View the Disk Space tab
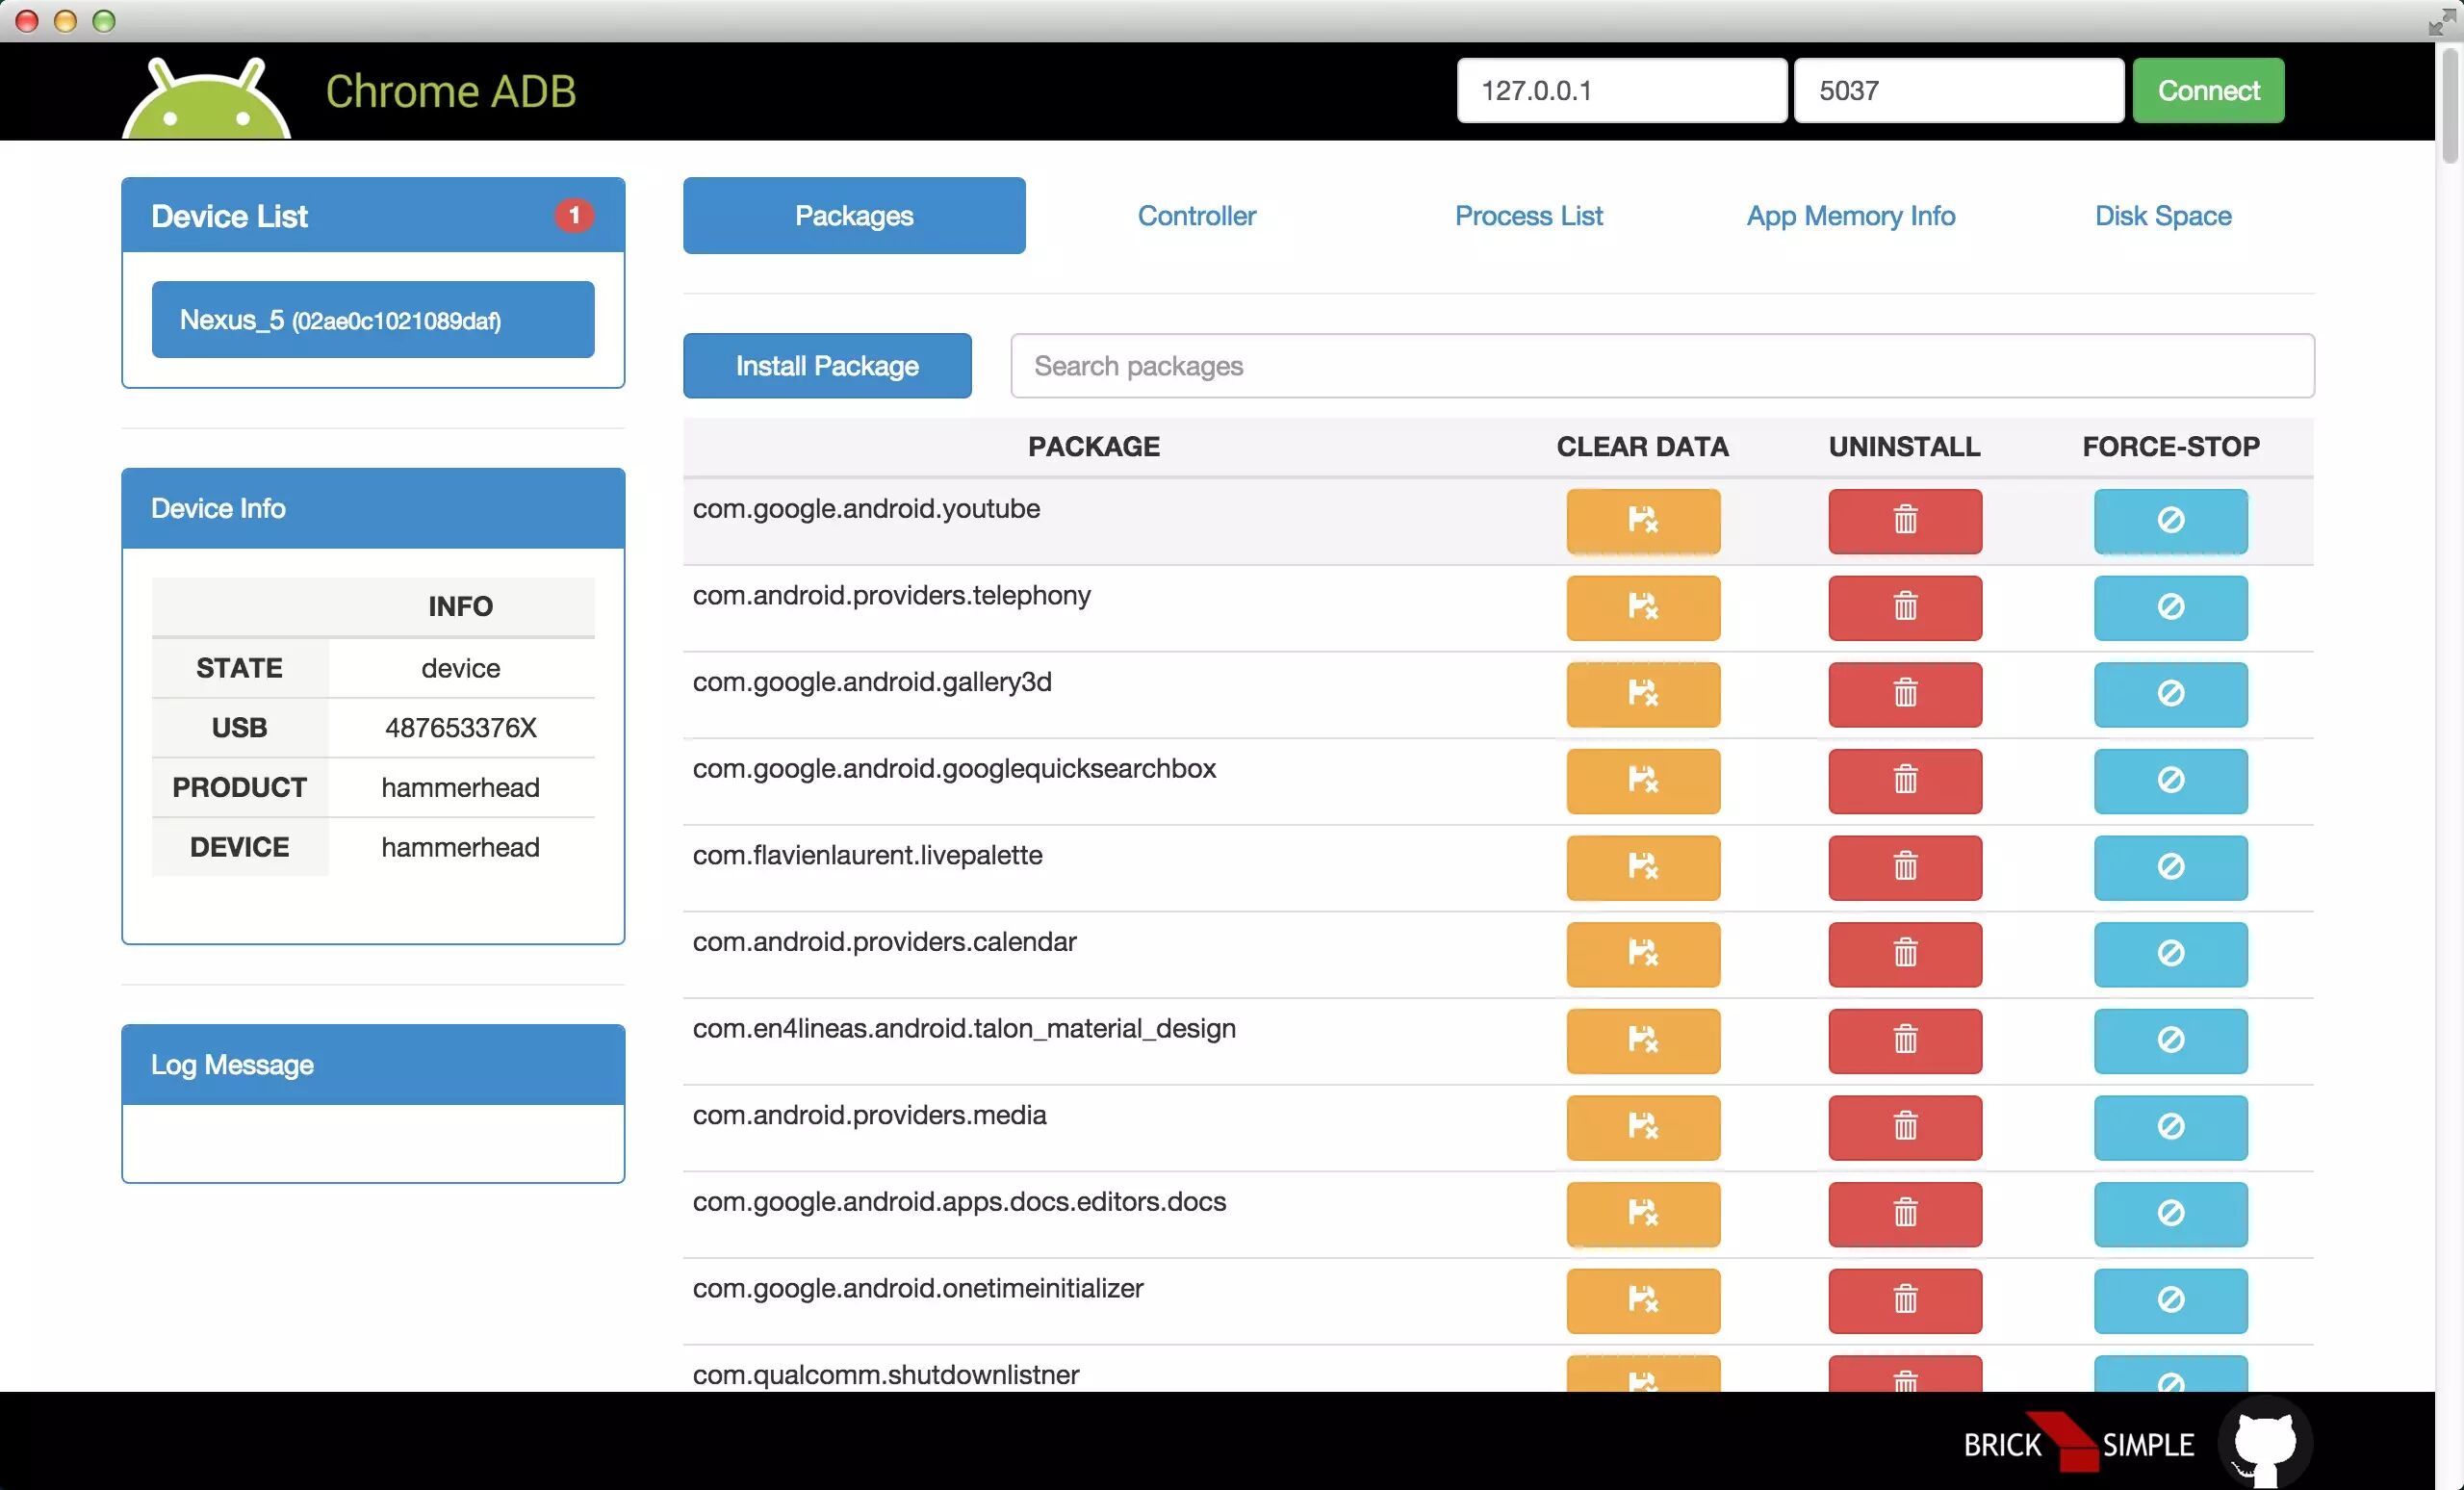The image size is (2464, 1490). [2162, 216]
